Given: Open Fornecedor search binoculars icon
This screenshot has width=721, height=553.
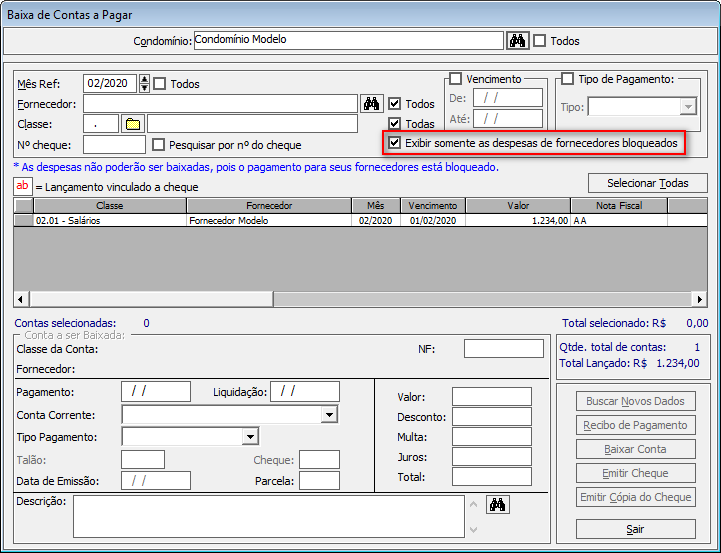Looking at the screenshot, I should [371, 104].
